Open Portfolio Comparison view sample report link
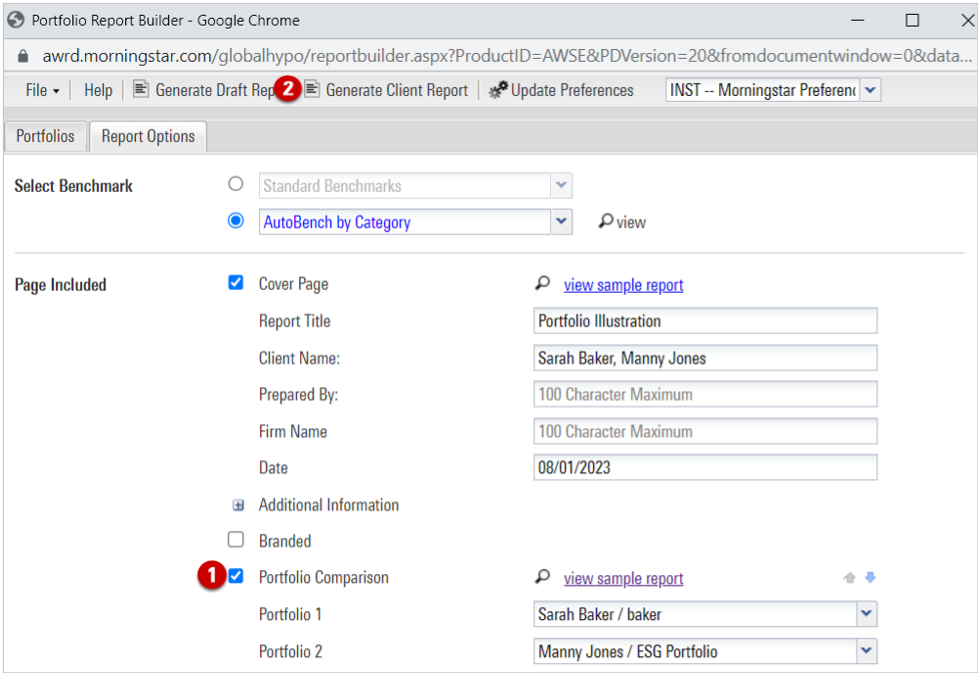The width and height of the screenshot is (978, 673). [x=623, y=579]
